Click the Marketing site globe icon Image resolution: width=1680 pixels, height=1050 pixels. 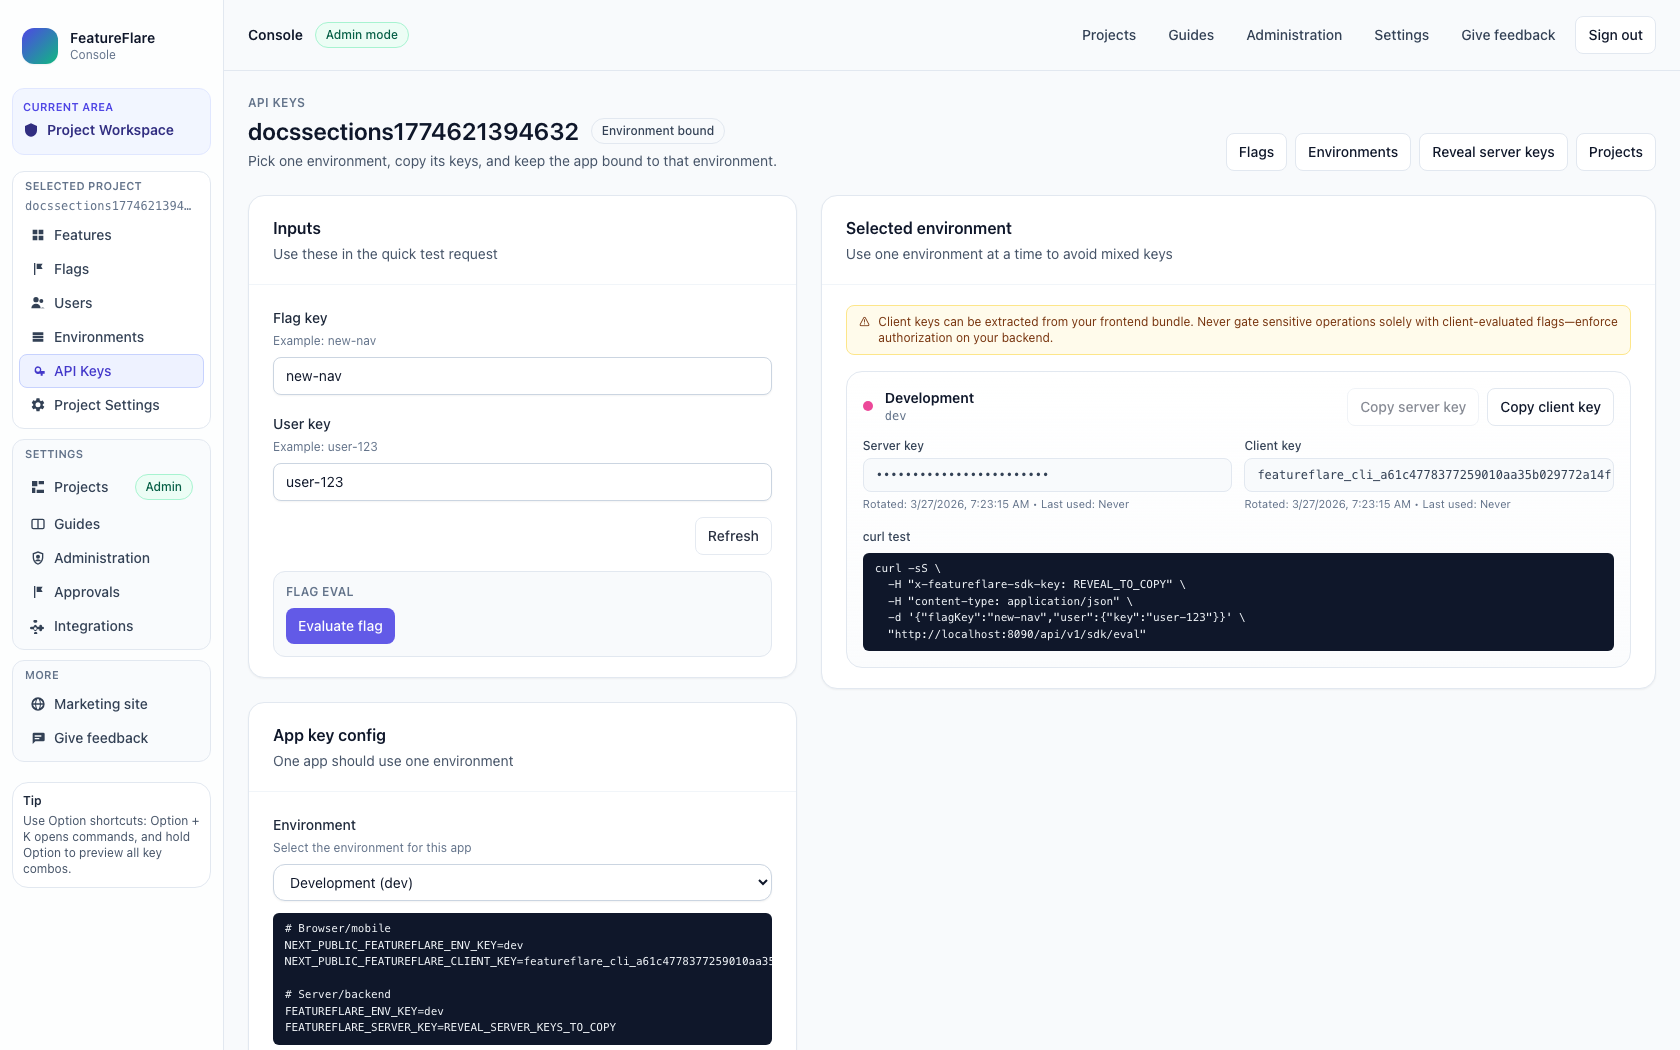(38, 704)
